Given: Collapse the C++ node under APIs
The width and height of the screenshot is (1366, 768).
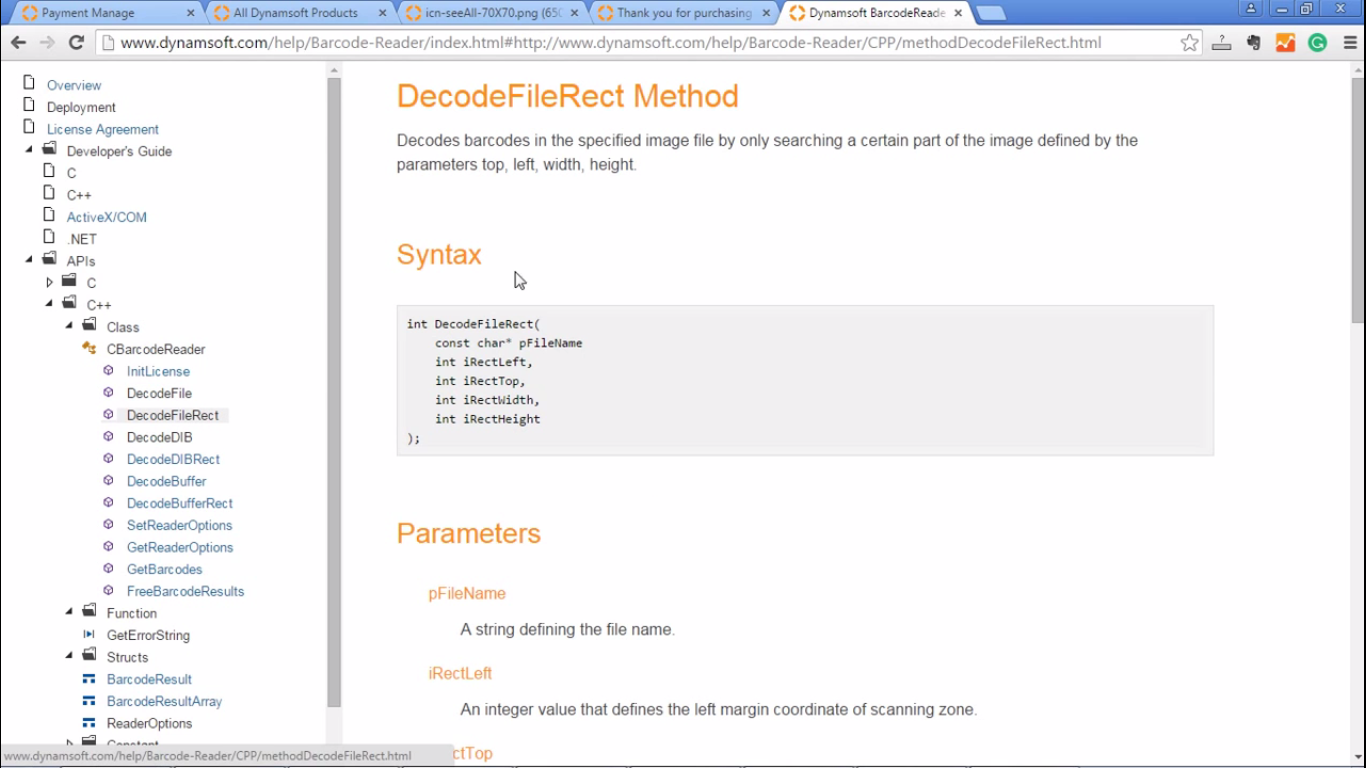Looking at the screenshot, I should [x=49, y=304].
